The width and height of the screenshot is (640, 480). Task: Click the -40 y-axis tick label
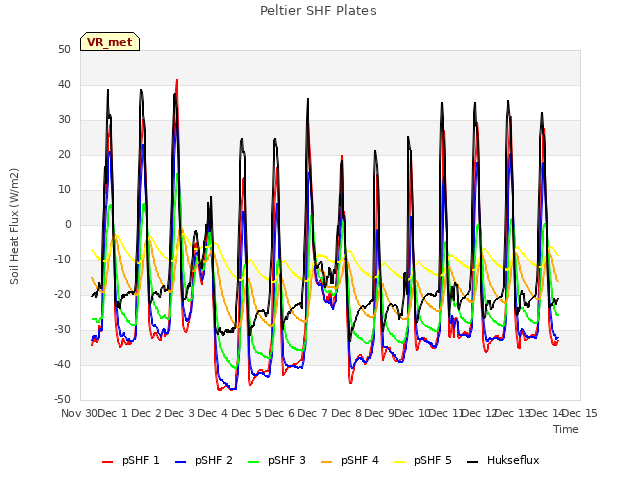pyautogui.click(x=63, y=364)
